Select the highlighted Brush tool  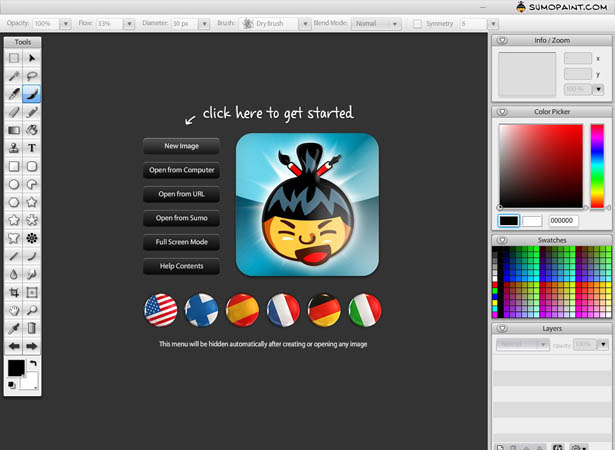pos(32,94)
